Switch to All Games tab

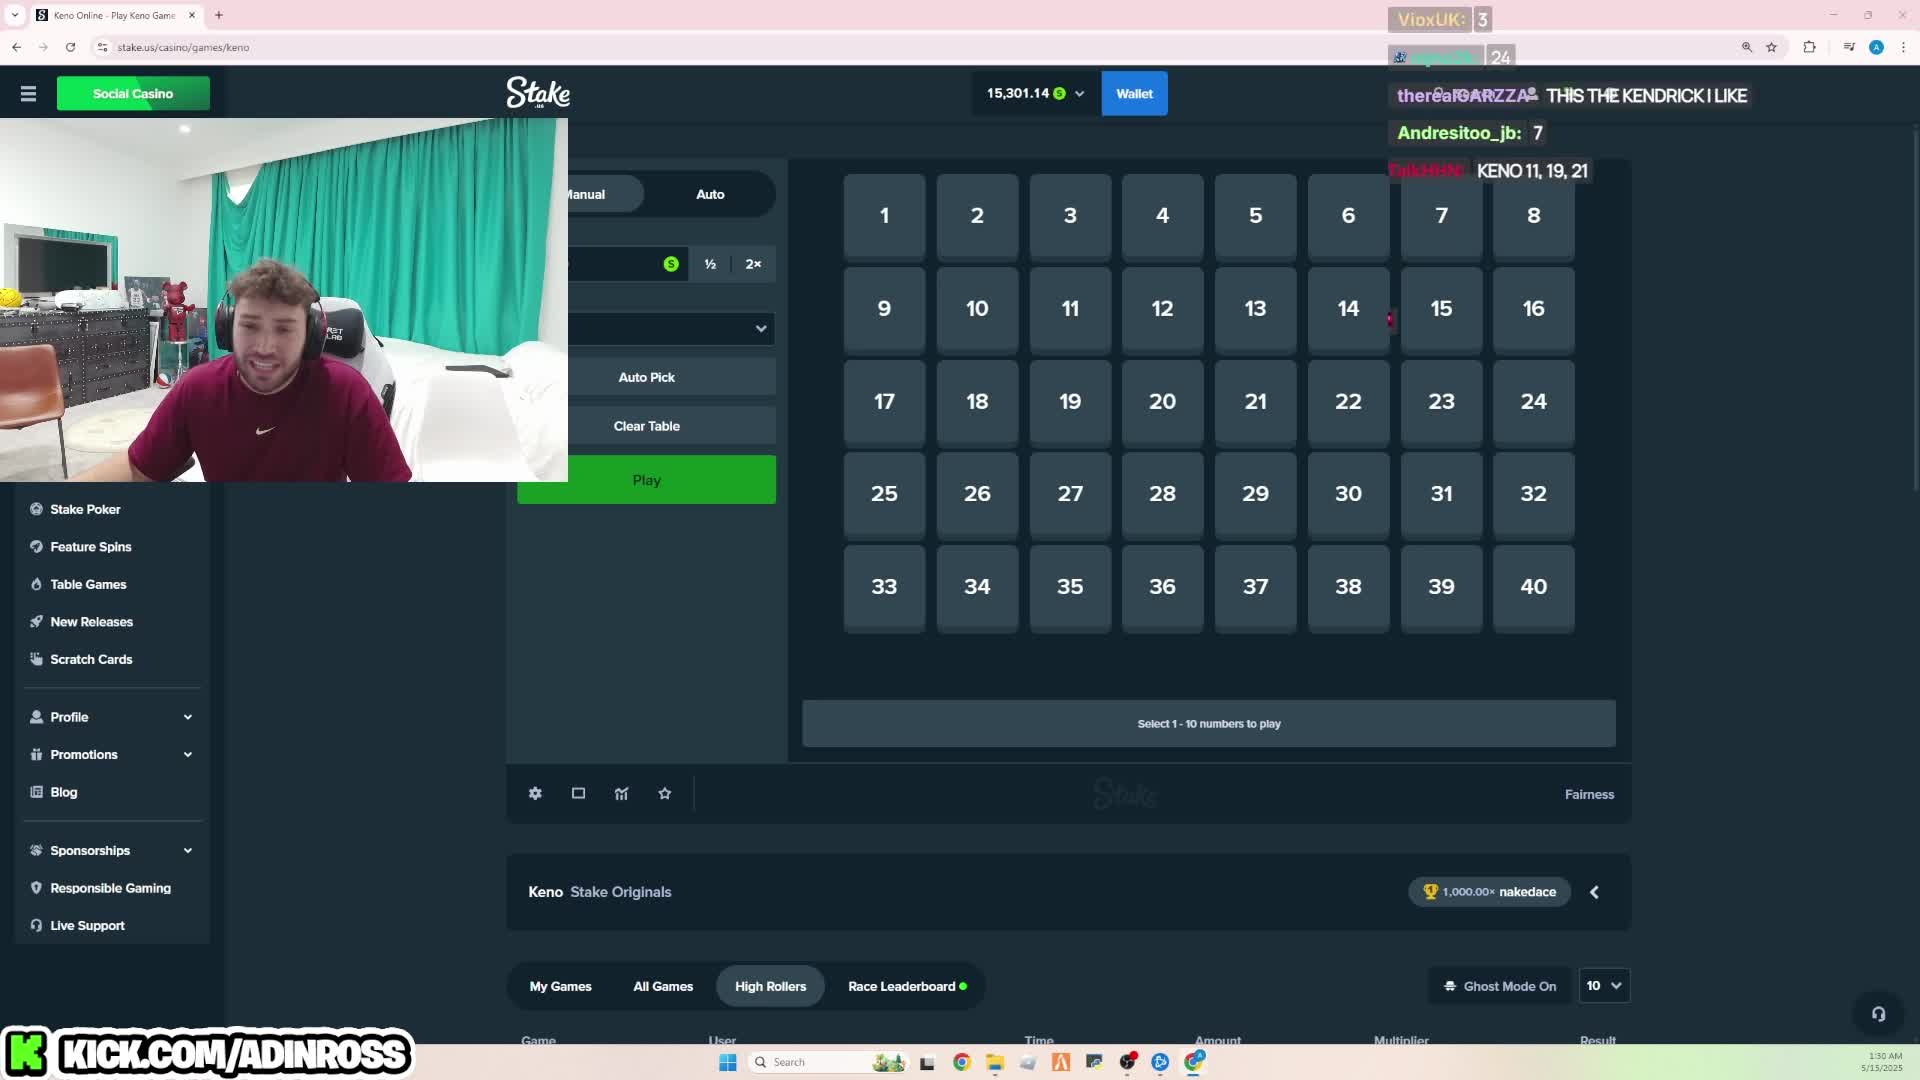click(663, 987)
